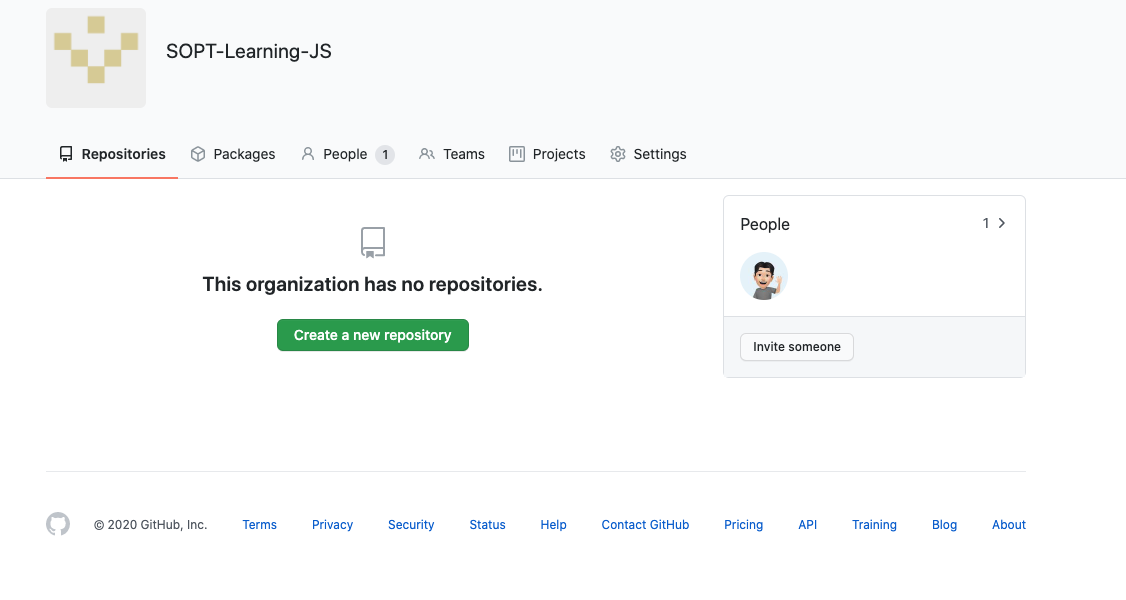Click the People panel member count 1

(x=986, y=223)
